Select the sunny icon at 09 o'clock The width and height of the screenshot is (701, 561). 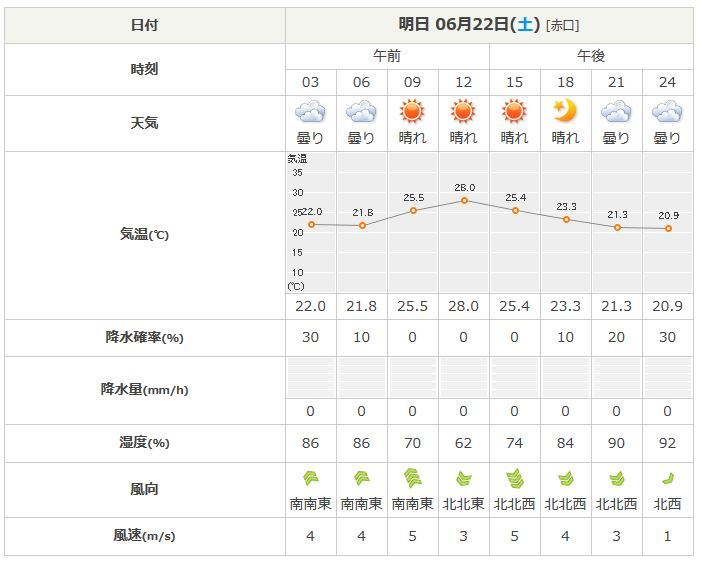pos(412,112)
